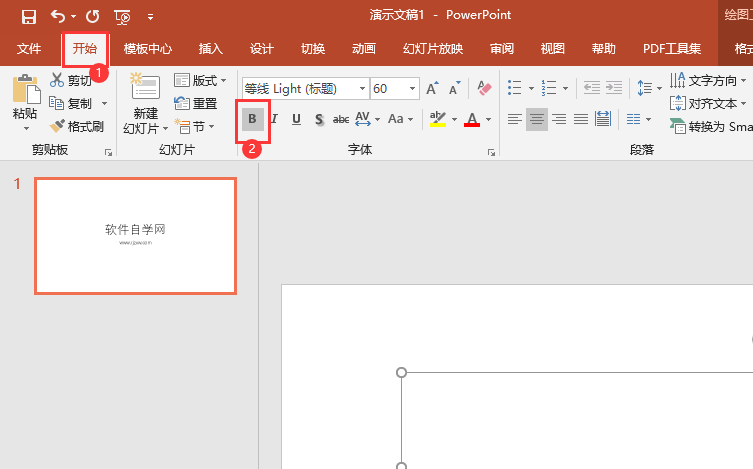The height and width of the screenshot is (469, 753).
Task: Open the 文件 tab
Action: click(29, 48)
